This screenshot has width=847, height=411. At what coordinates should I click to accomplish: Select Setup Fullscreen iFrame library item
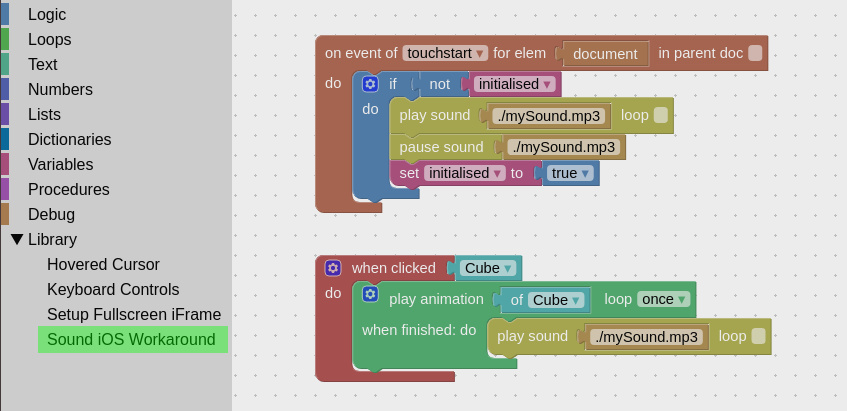pyautogui.click(x=134, y=314)
